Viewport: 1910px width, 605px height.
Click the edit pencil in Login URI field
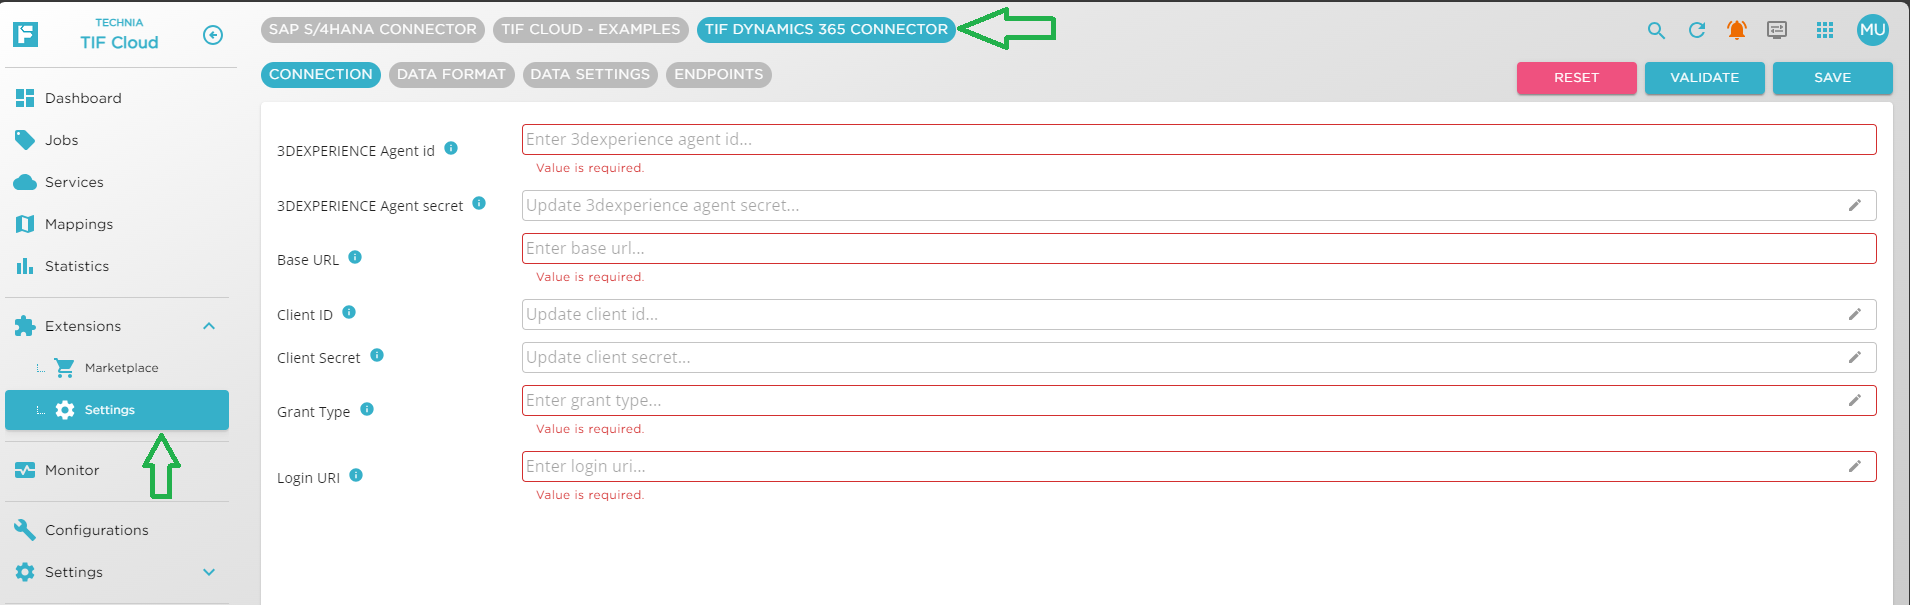pyautogui.click(x=1855, y=466)
